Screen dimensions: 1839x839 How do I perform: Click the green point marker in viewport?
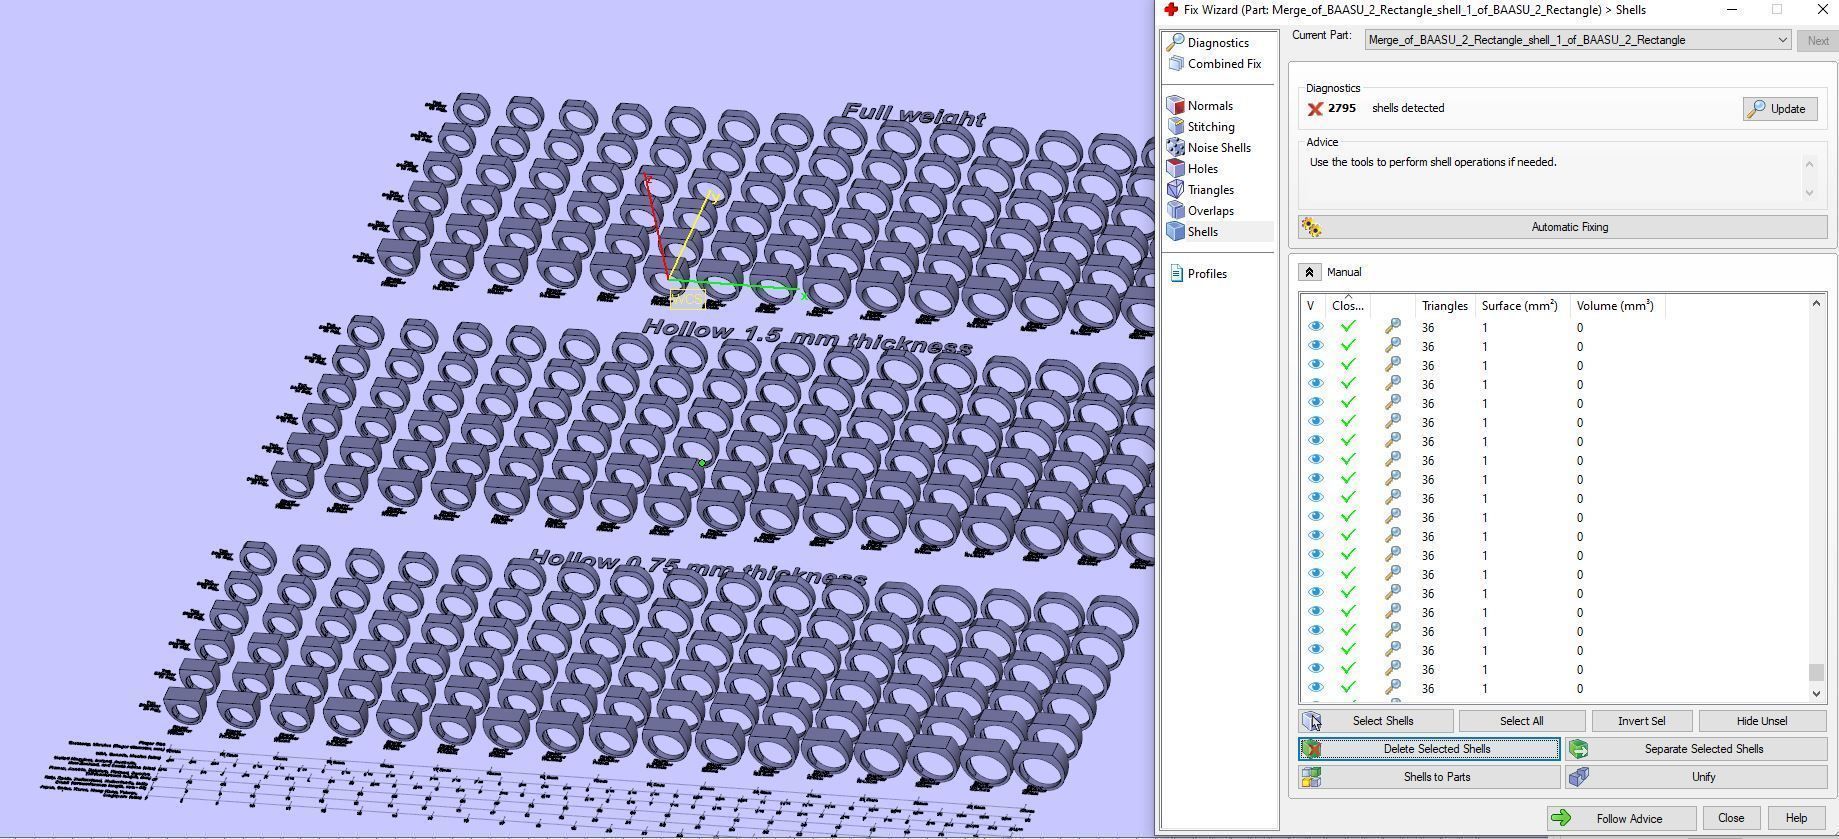click(702, 463)
